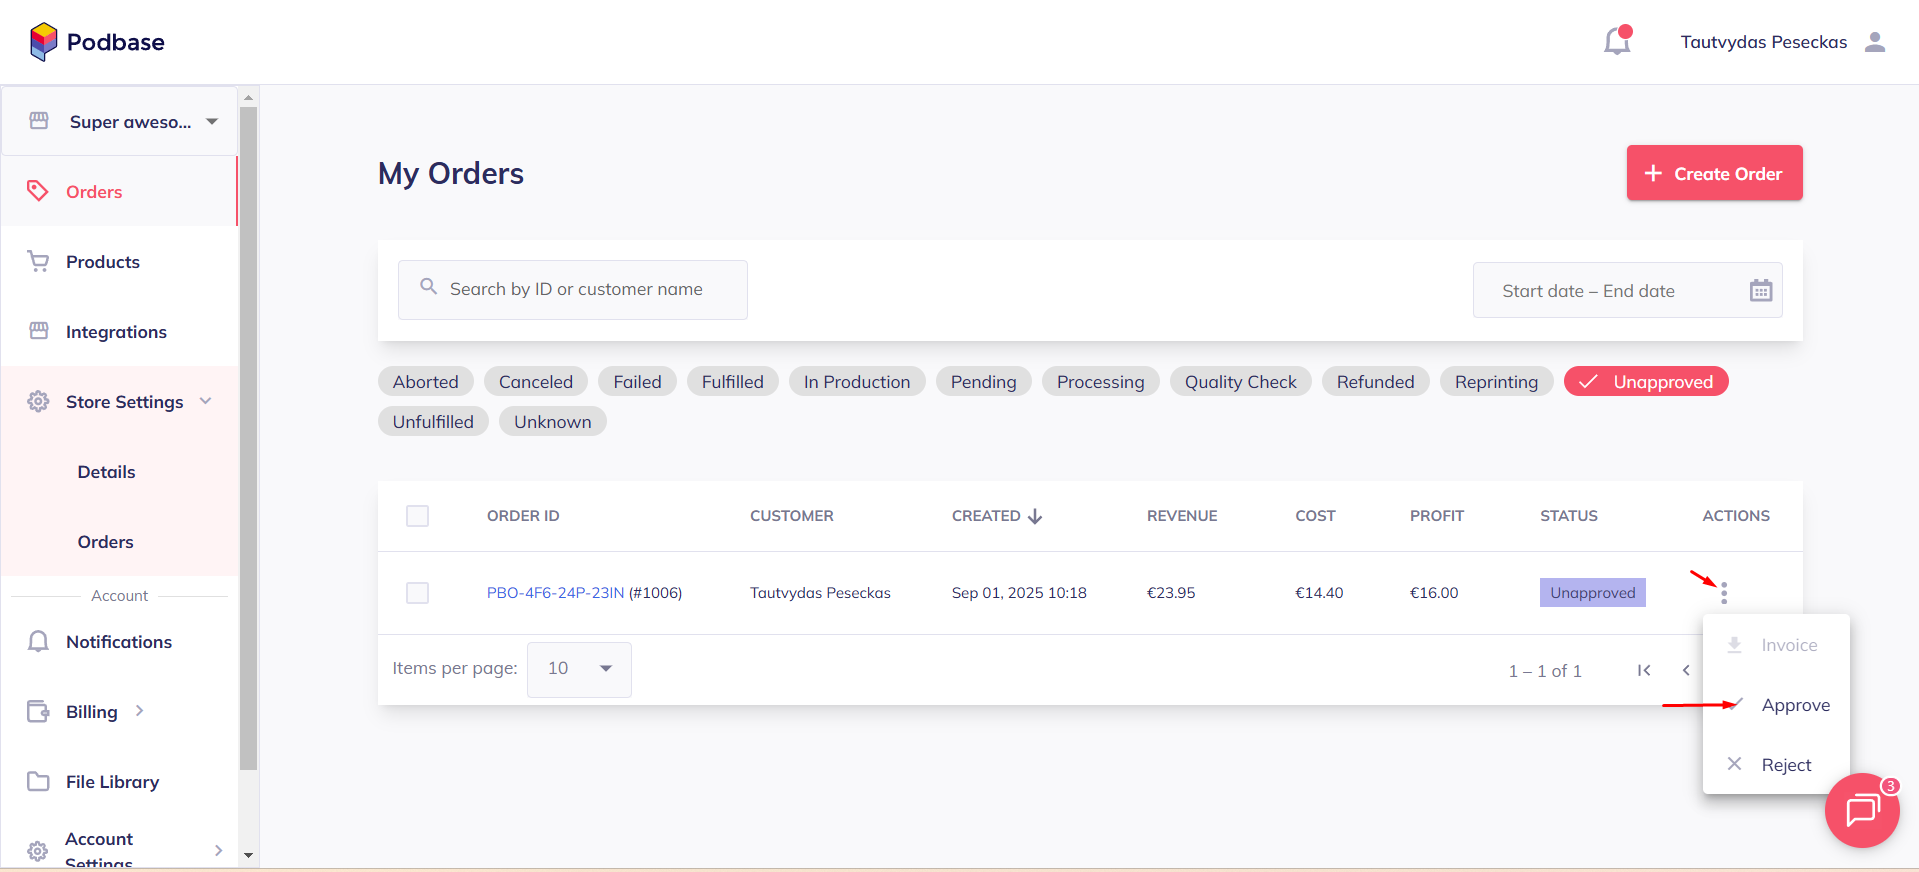1919x872 pixels.
Task: Click the user profile avatar icon
Action: coord(1875,42)
